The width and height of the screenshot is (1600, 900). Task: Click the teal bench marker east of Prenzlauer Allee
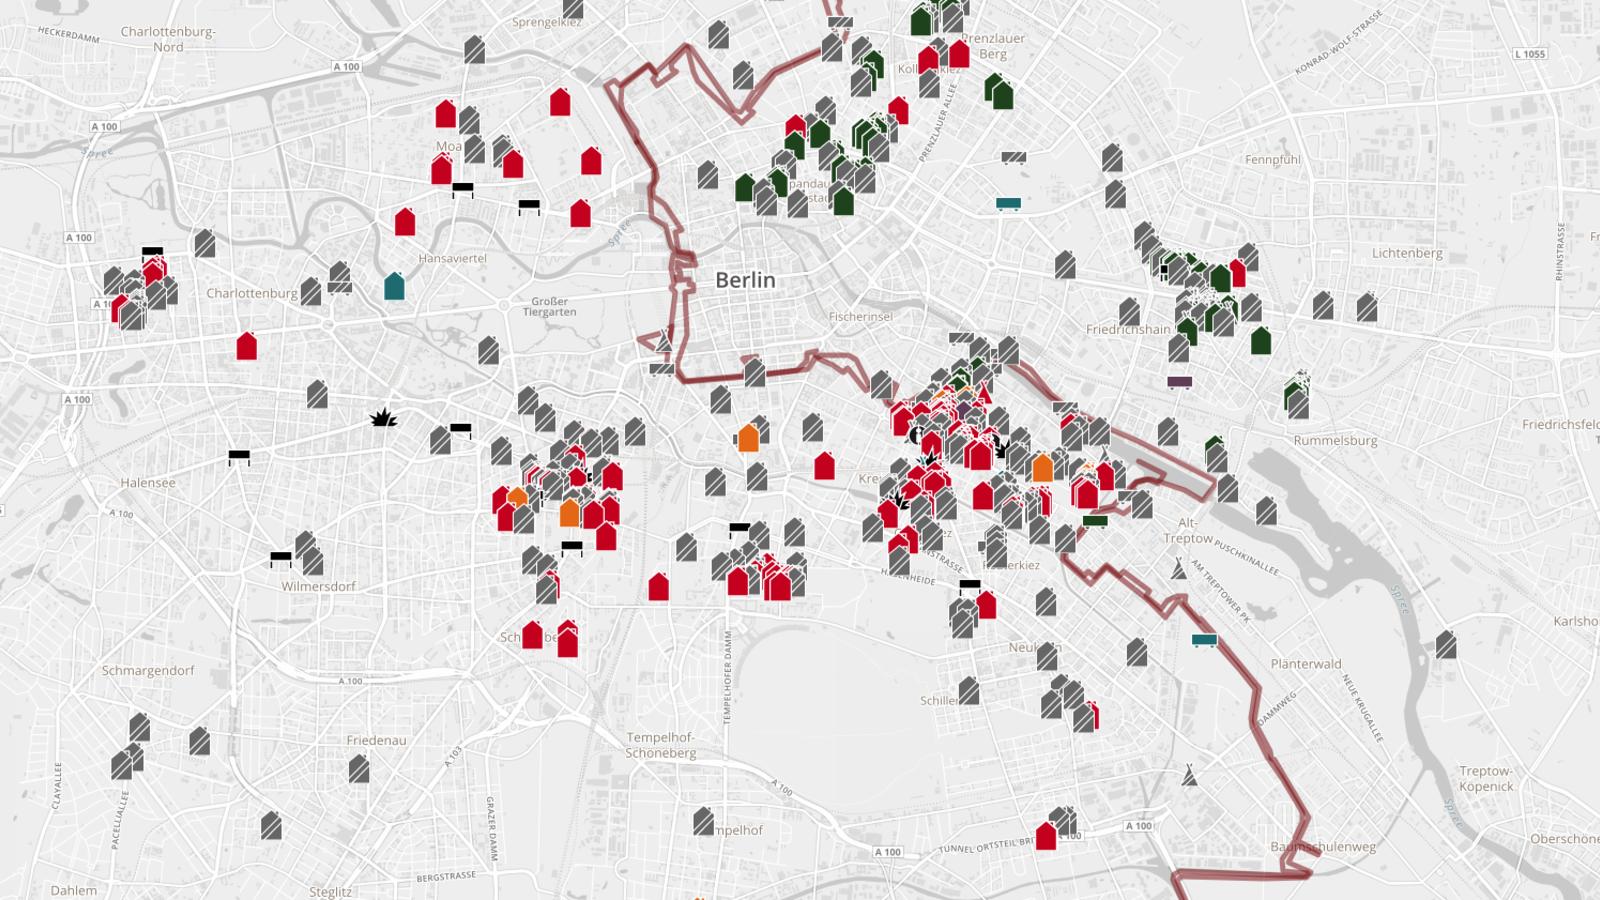[1008, 204]
